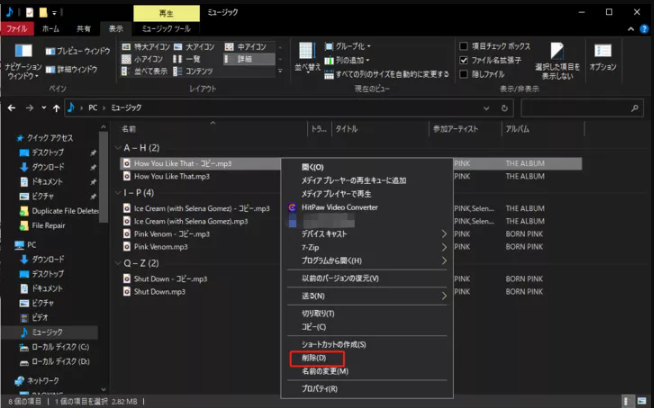Open address bar history dropdown
This screenshot has width=654, height=408.
(486, 108)
